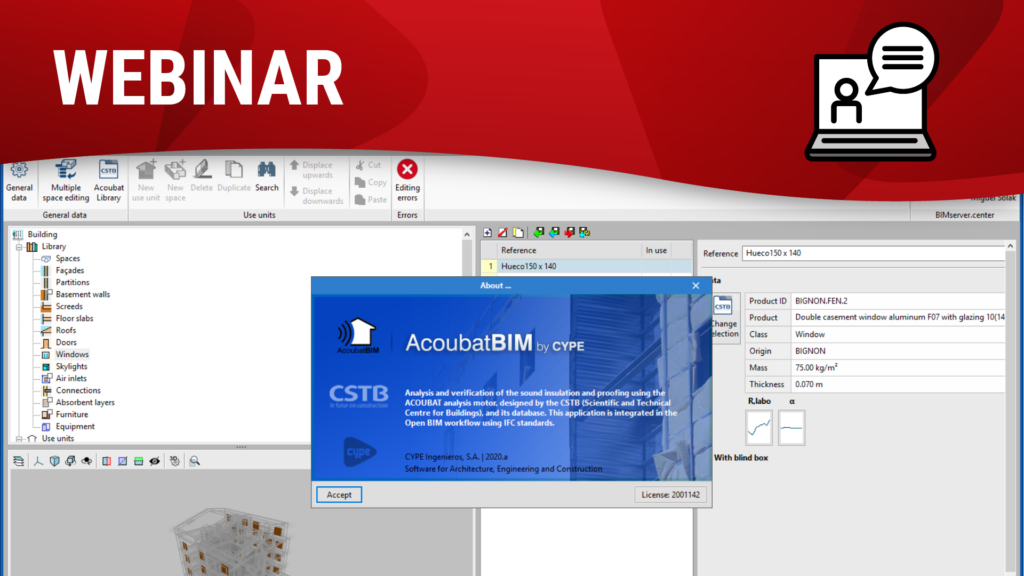Viewport: 1024px width, 576px height.
Task: Click the License: 2001142 button
Action: (x=670, y=494)
